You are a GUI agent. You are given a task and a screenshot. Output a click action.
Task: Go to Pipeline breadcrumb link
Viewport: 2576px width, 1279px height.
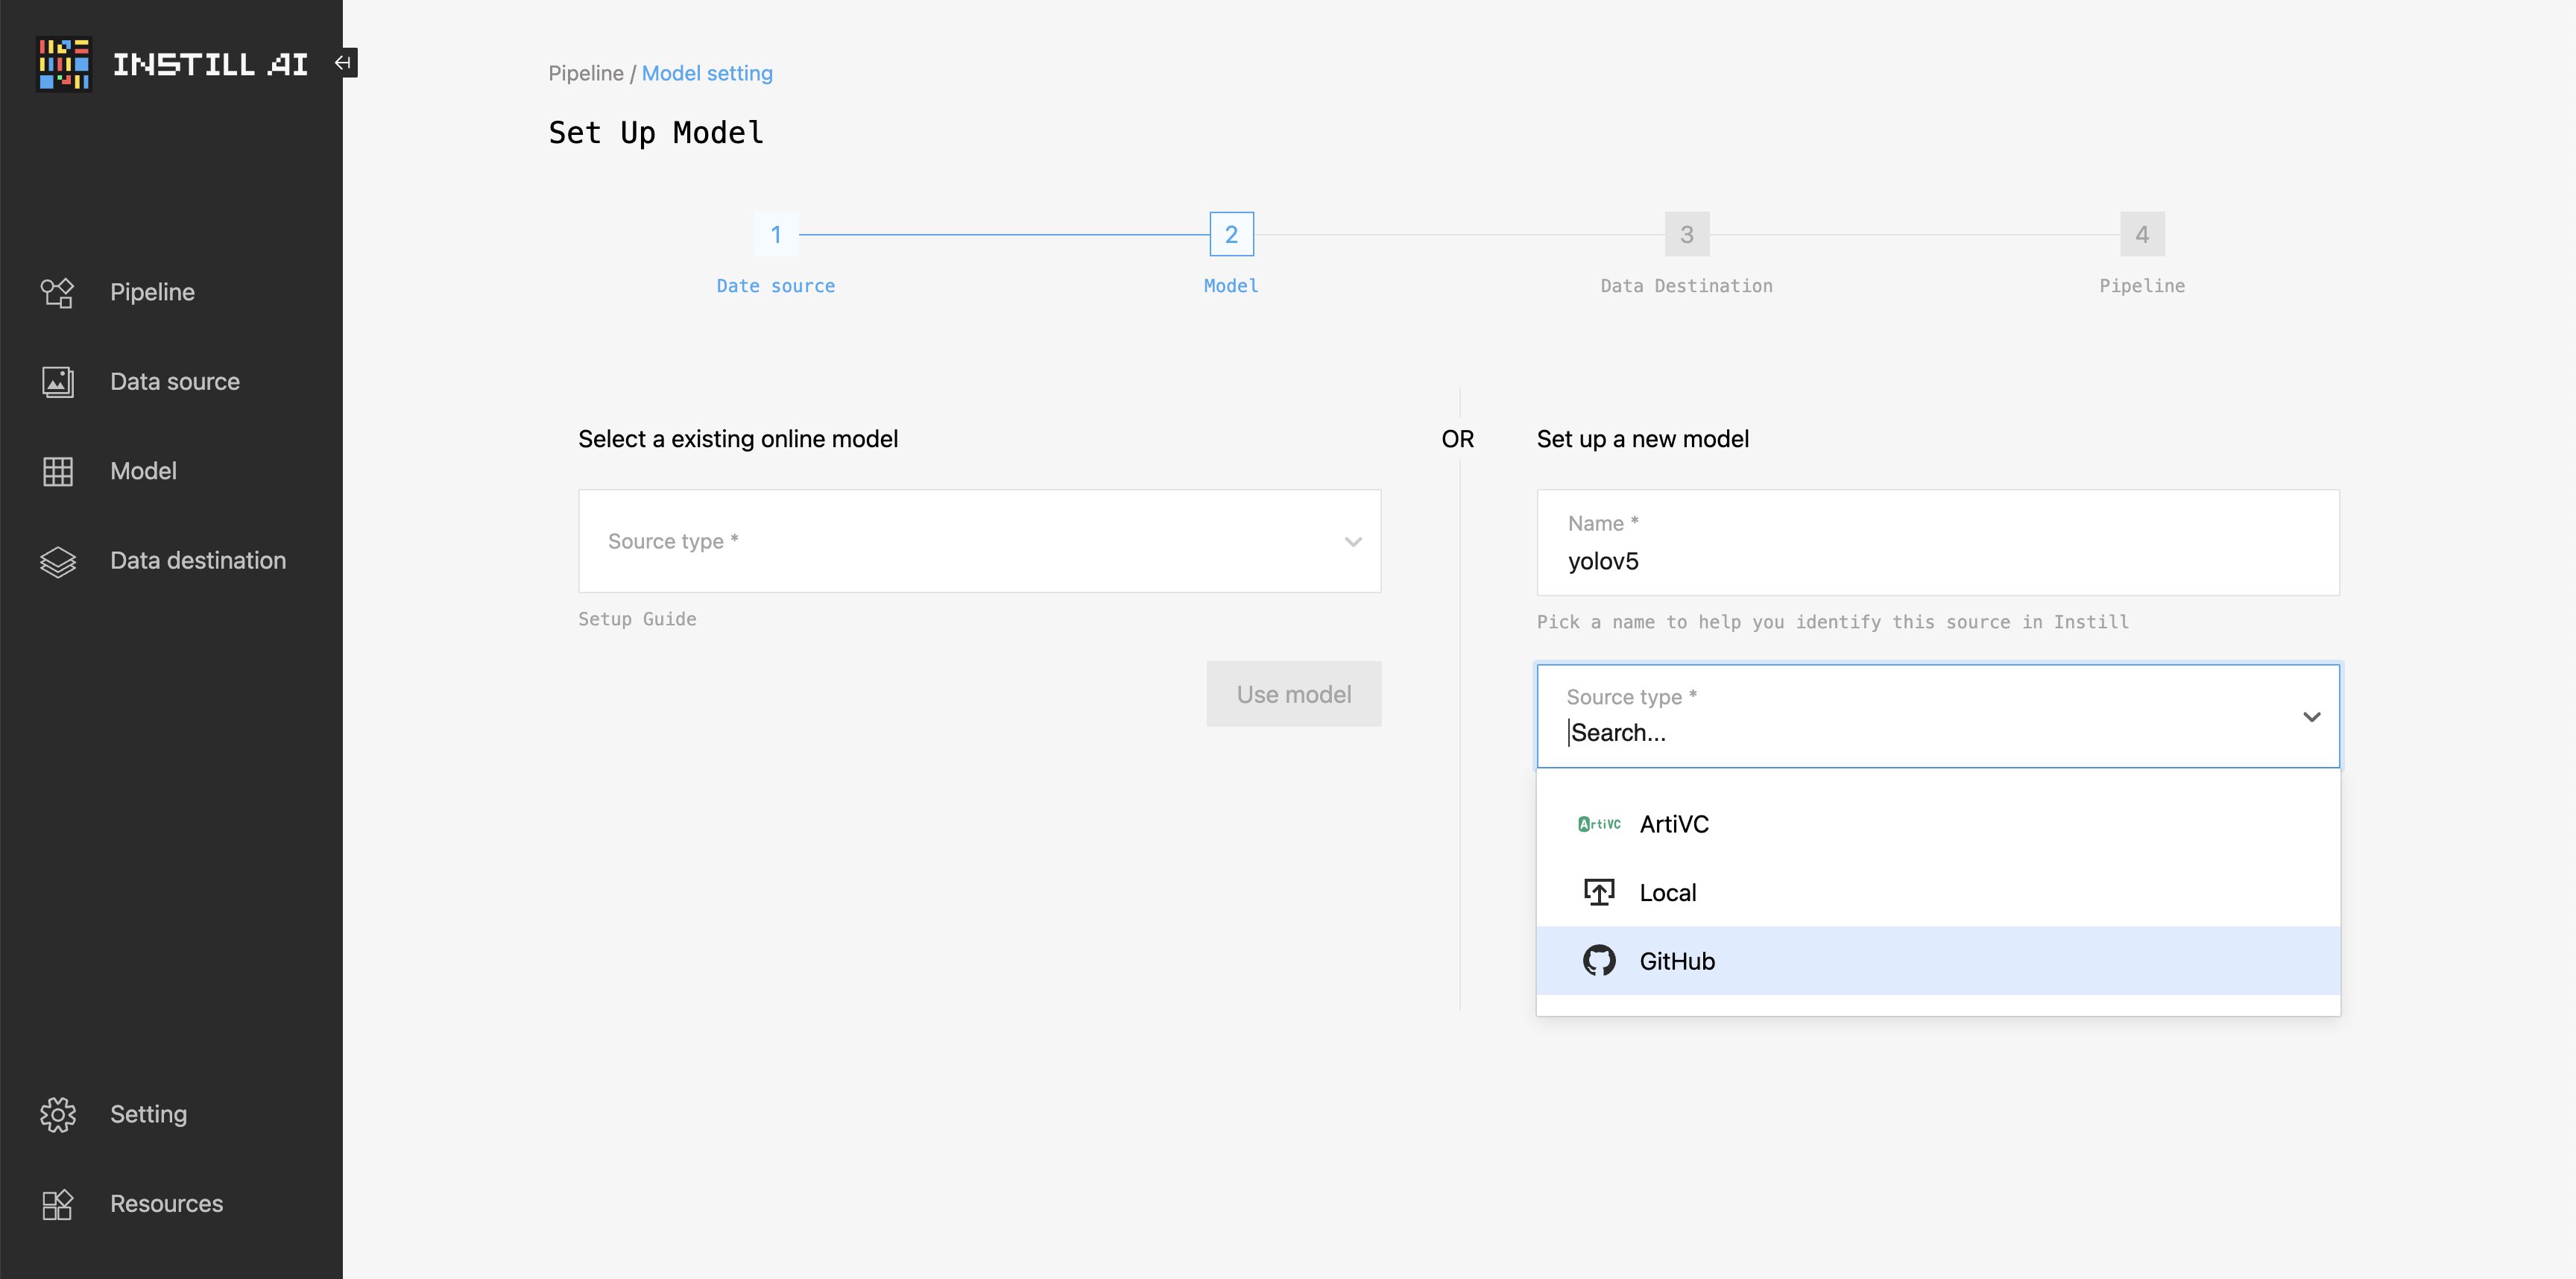(585, 73)
